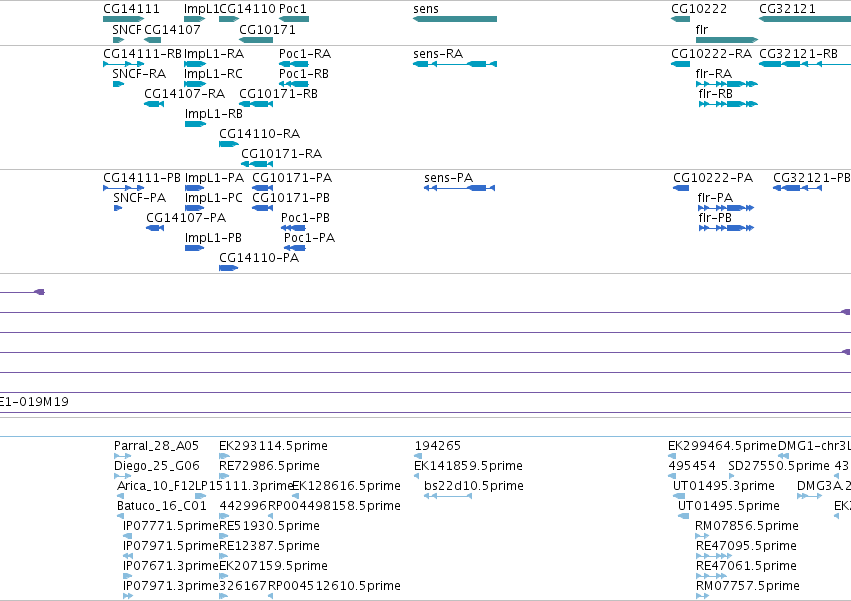Click the flr-RA transcript label
851x601 pixels.
[x=714, y=74]
